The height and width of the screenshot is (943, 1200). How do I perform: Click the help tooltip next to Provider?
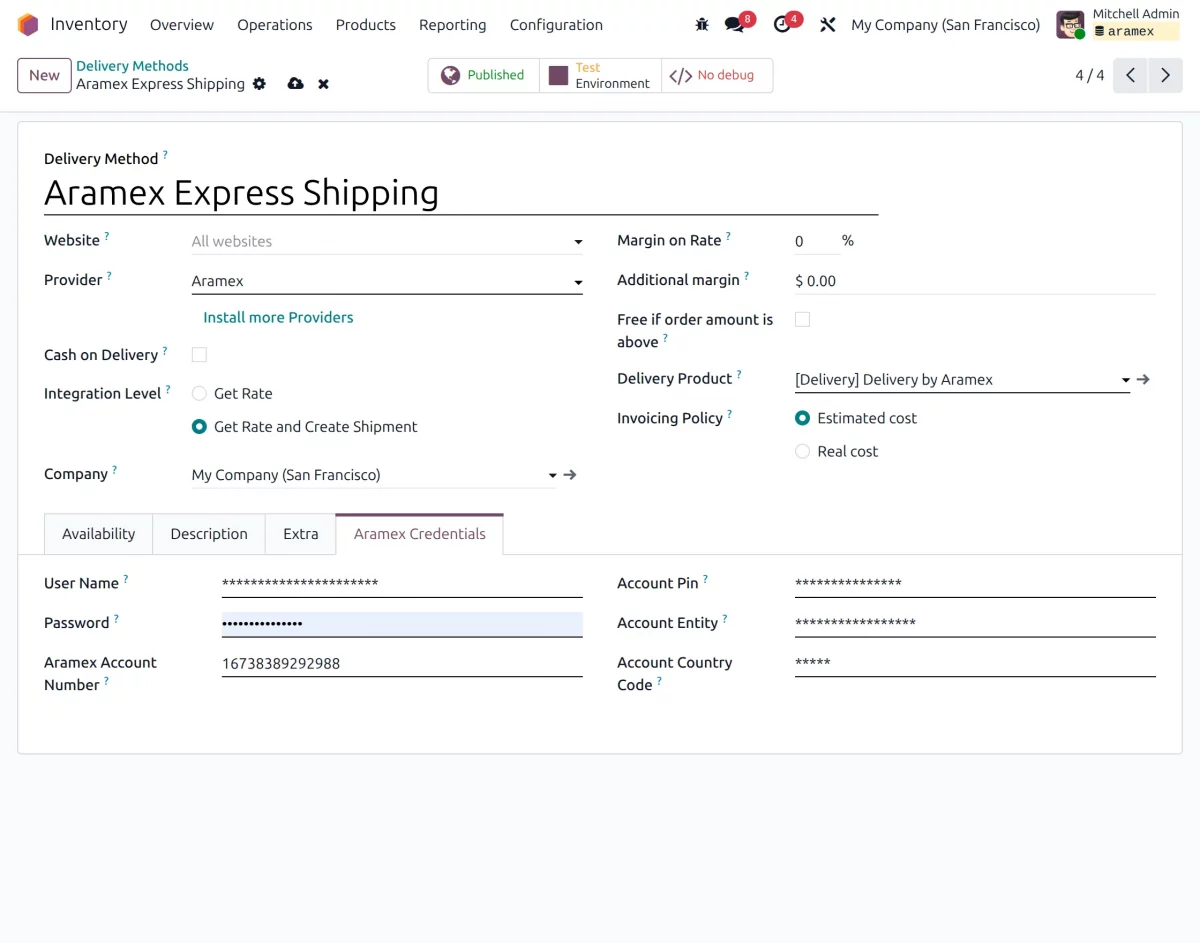point(109,277)
